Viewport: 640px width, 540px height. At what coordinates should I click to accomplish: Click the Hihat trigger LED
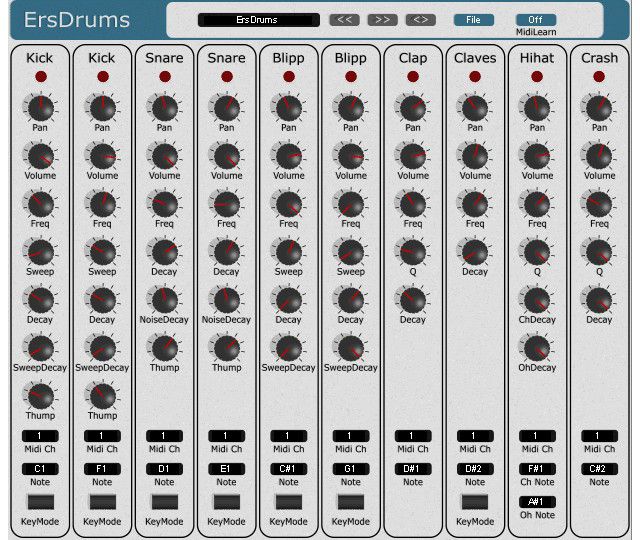(x=537, y=76)
